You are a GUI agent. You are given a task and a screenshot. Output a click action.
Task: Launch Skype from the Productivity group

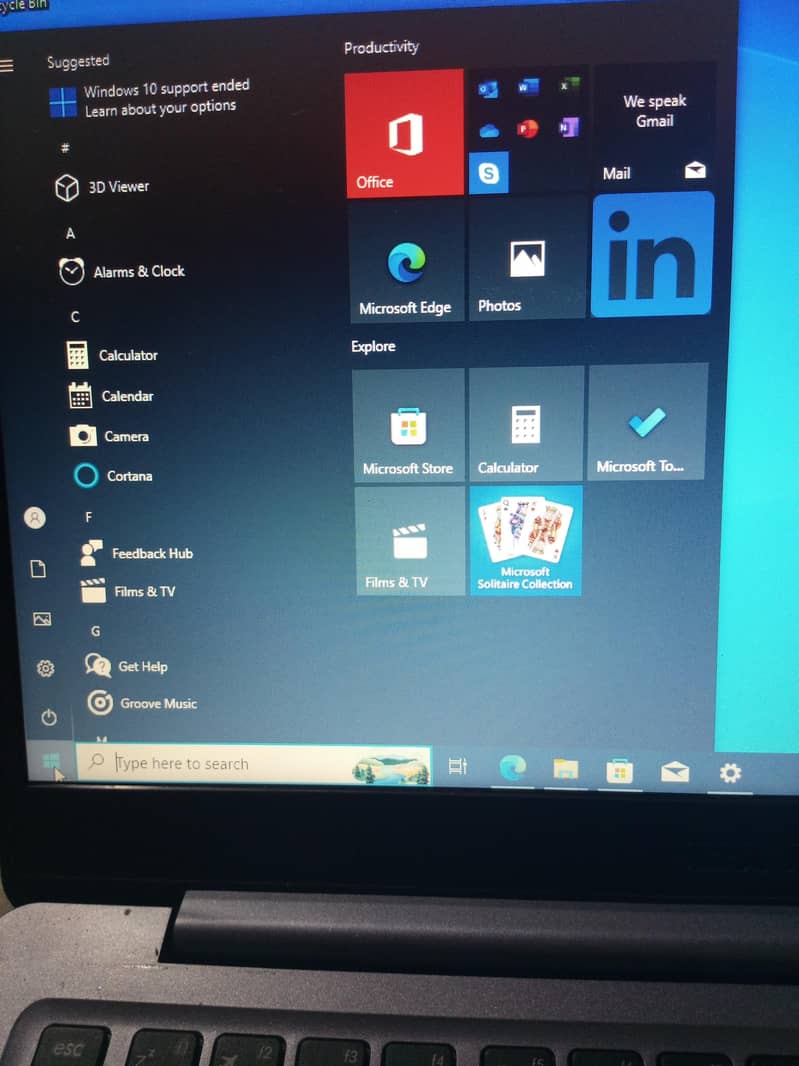coord(488,173)
